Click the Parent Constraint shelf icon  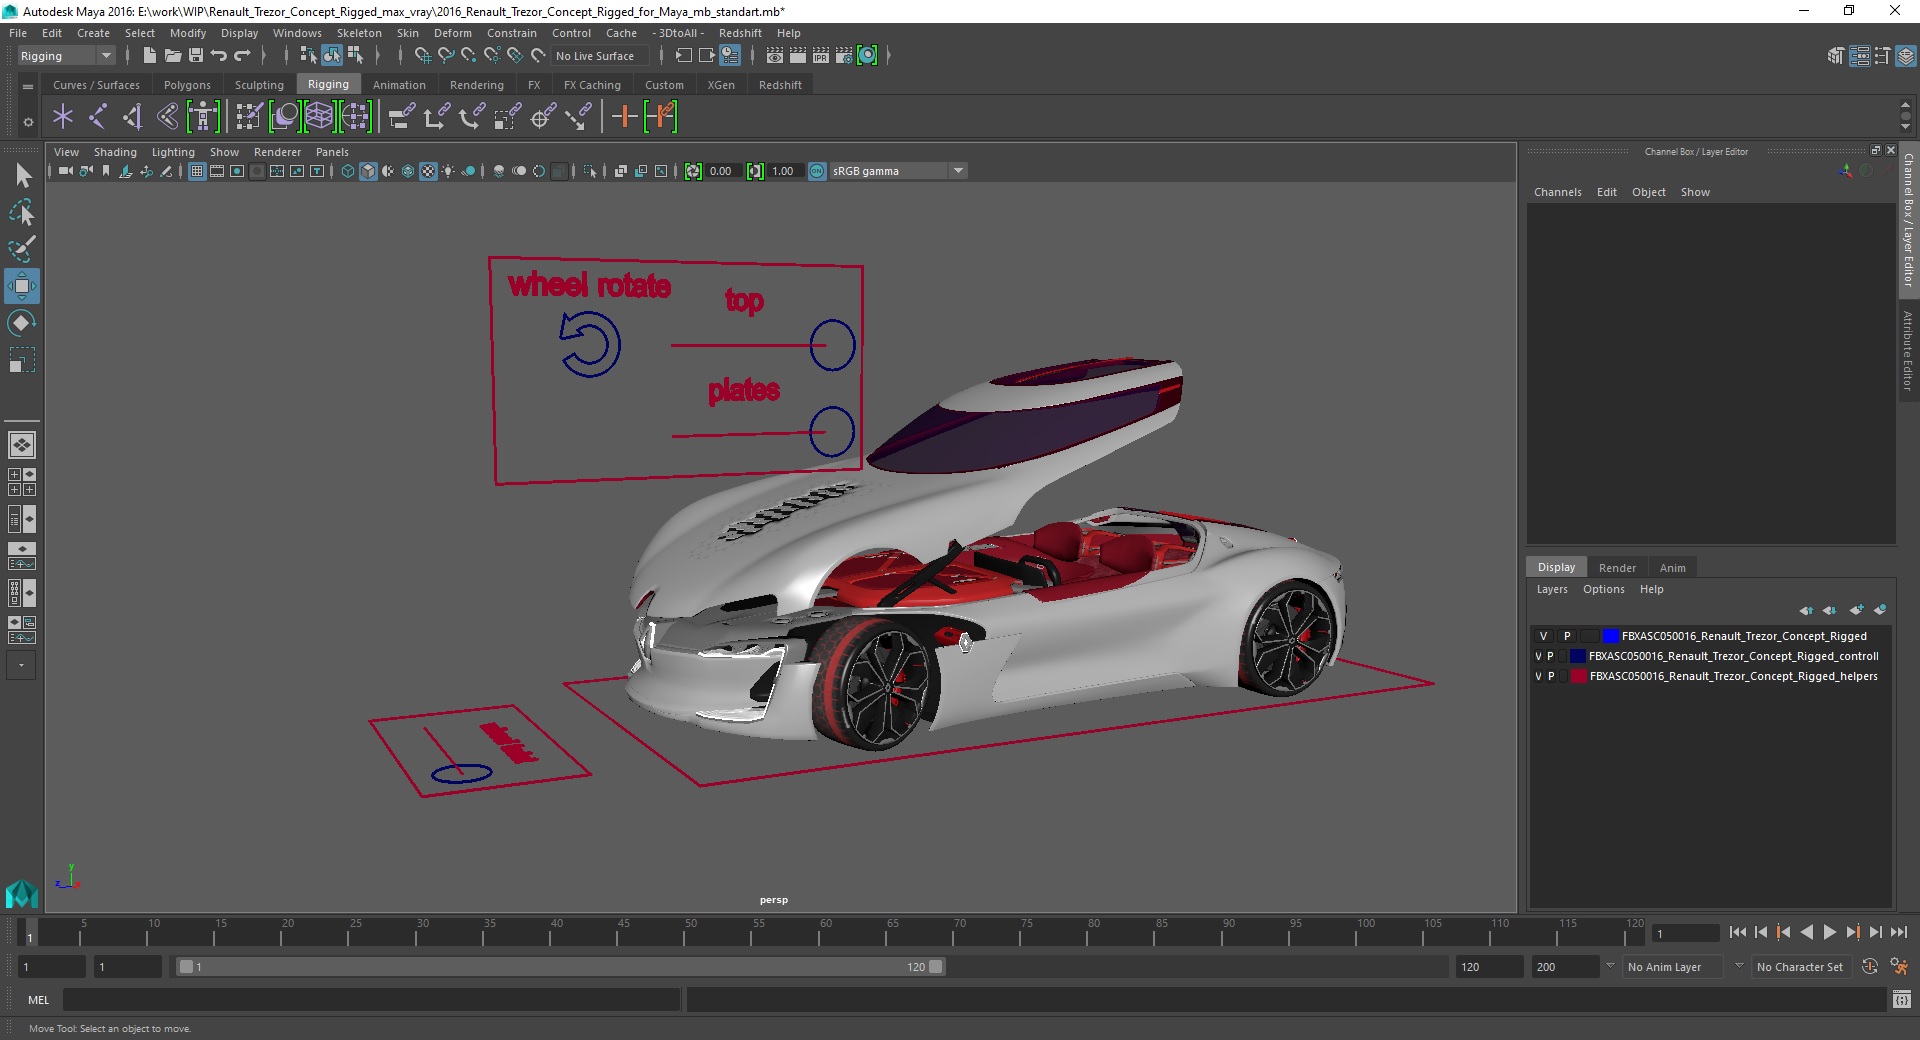tap(402, 117)
